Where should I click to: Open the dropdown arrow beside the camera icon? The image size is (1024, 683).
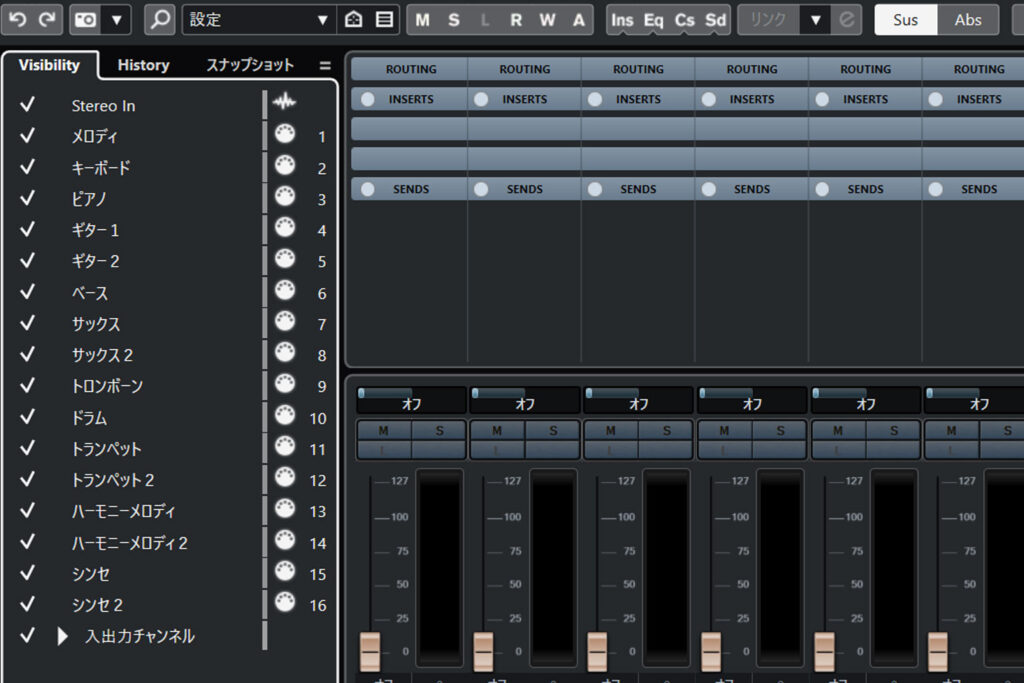[x=118, y=19]
